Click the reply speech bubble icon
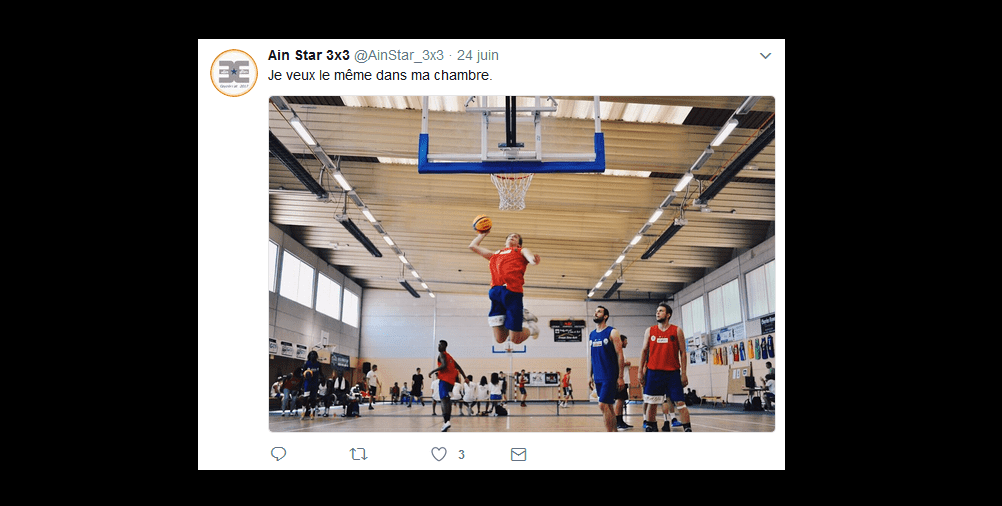This screenshot has width=1002, height=506. click(278, 454)
